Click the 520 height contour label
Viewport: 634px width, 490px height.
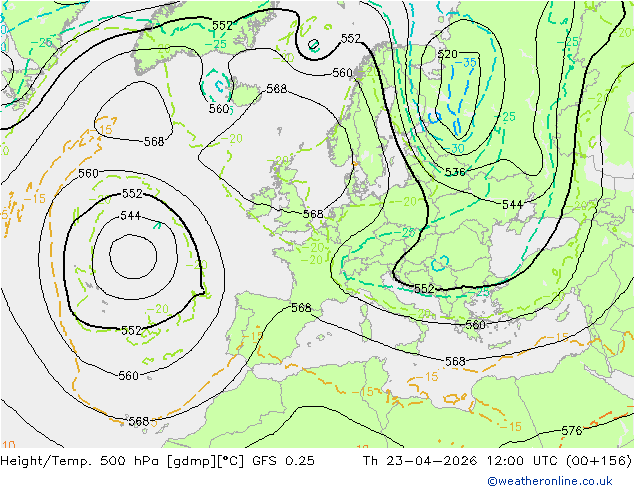pos(447,54)
